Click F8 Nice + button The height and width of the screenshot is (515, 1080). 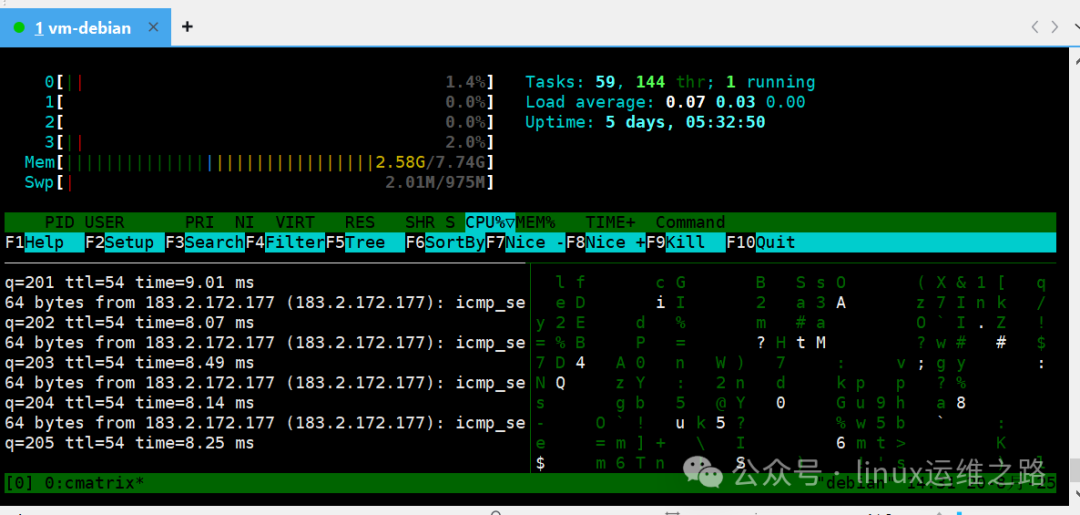pyautogui.click(x=605, y=242)
